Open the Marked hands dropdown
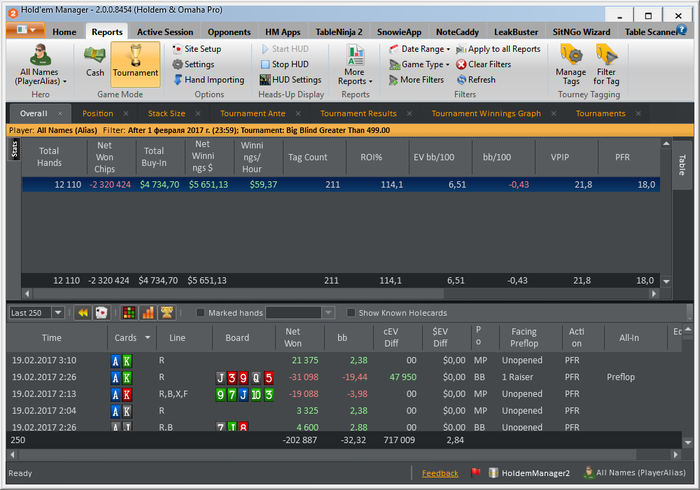Image resolution: width=700 pixels, height=490 pixels. [328, 313]
